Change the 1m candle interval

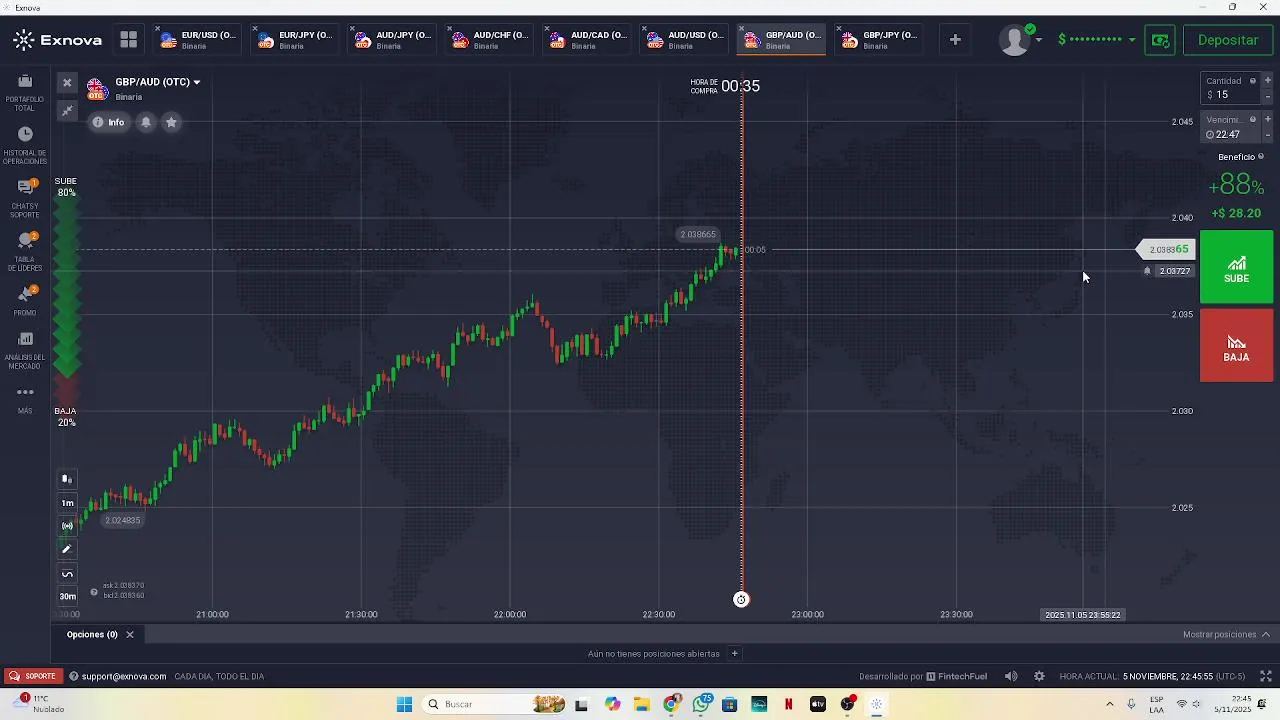[x=67, y=503]
